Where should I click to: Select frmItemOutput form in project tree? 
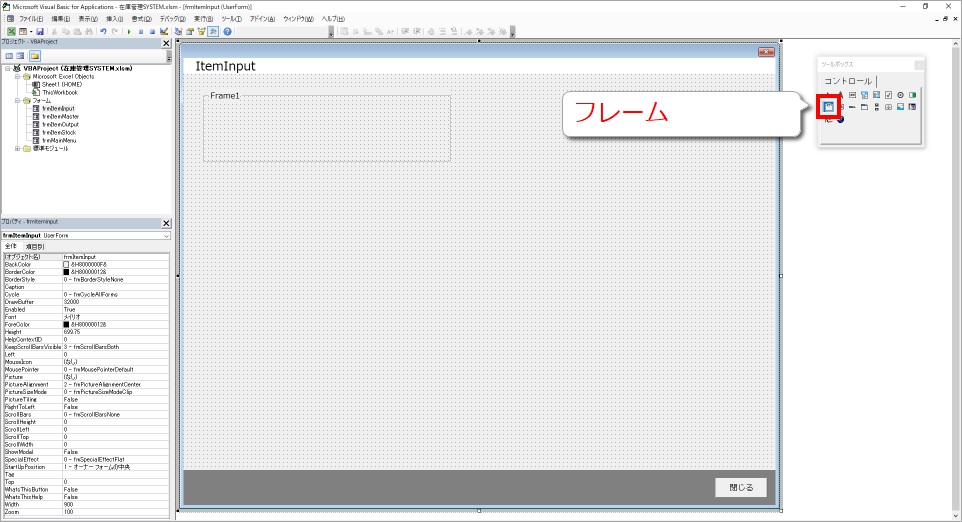pos(61,125)
